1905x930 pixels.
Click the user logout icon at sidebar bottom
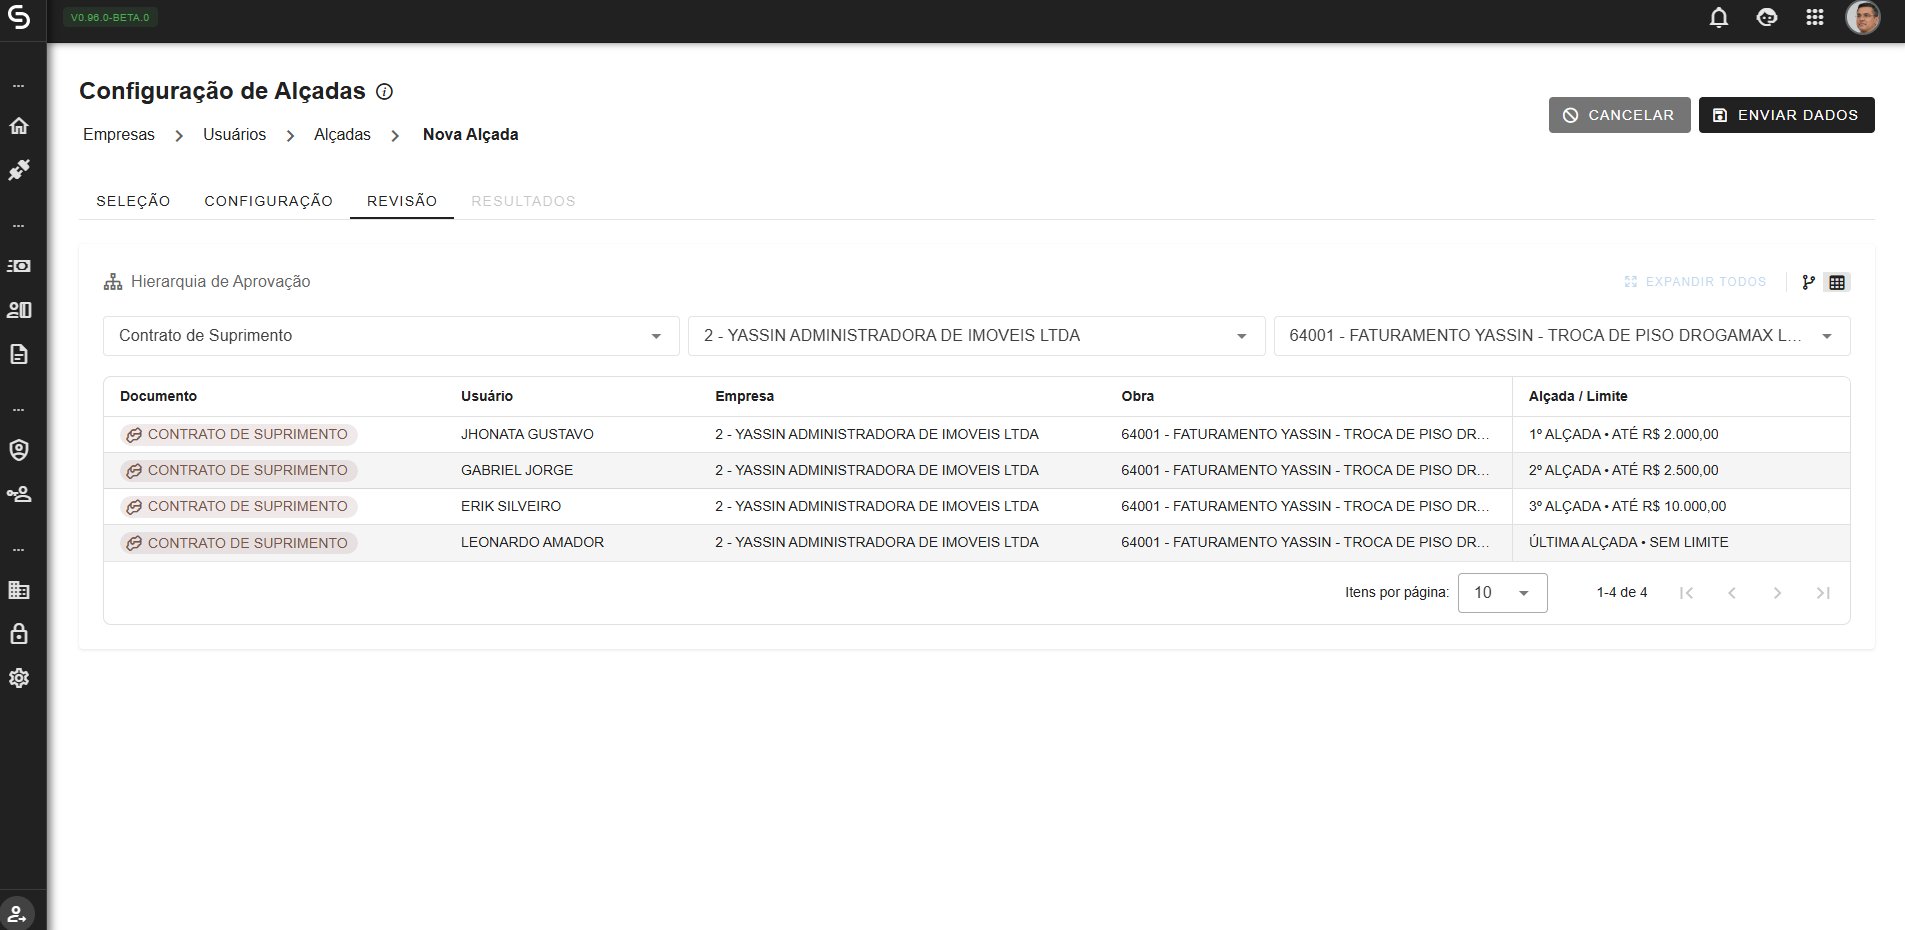click(x=18, y=913)
